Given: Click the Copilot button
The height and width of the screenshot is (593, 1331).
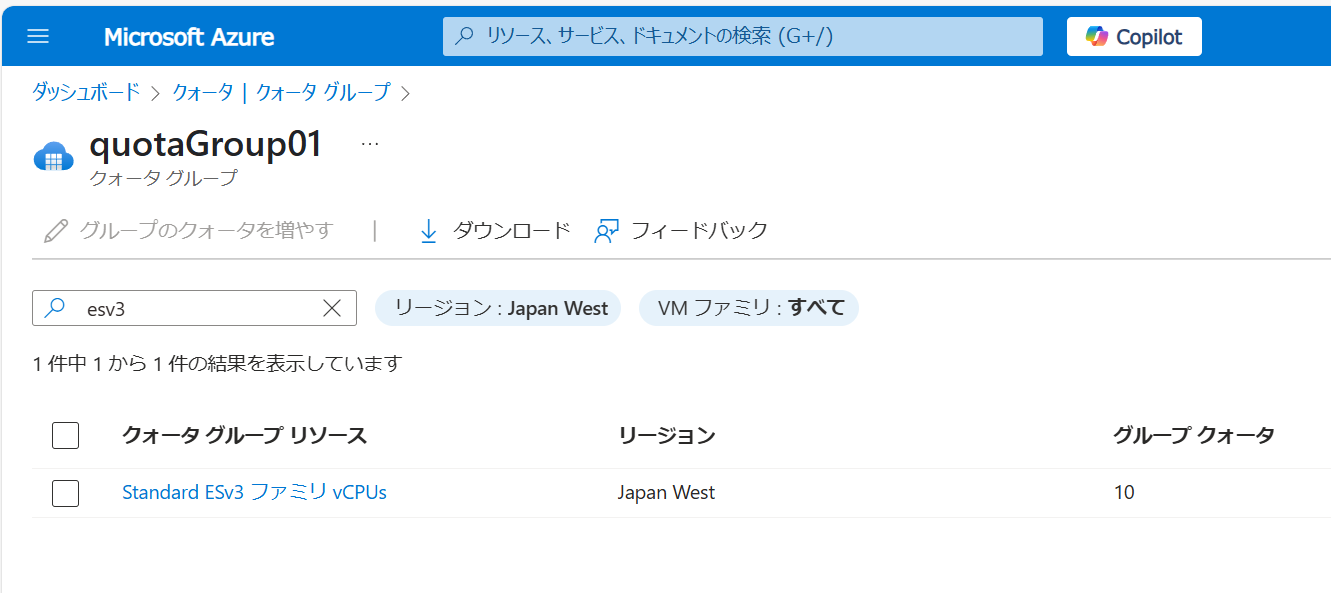Looking at the screenshot, I should coord(1134,37).
